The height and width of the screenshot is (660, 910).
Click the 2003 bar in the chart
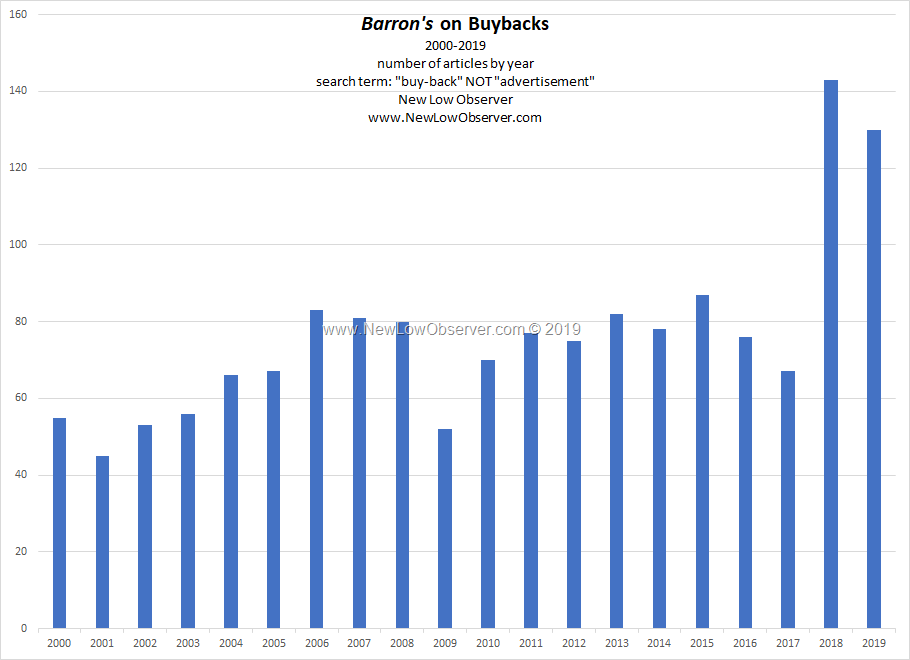[x=188, y=521]
